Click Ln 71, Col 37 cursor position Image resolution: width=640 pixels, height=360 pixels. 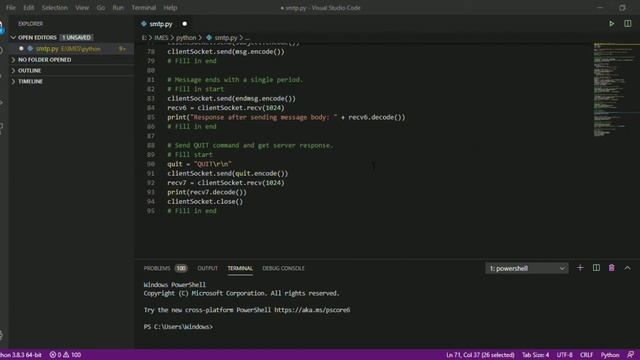(480, 355)
